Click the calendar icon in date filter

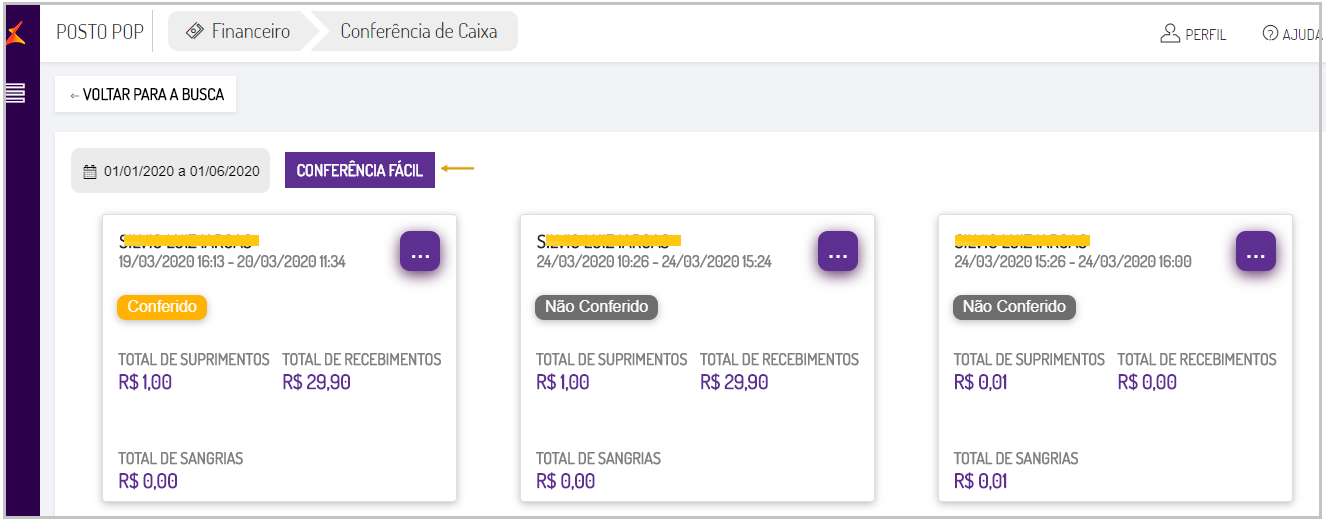90,171
